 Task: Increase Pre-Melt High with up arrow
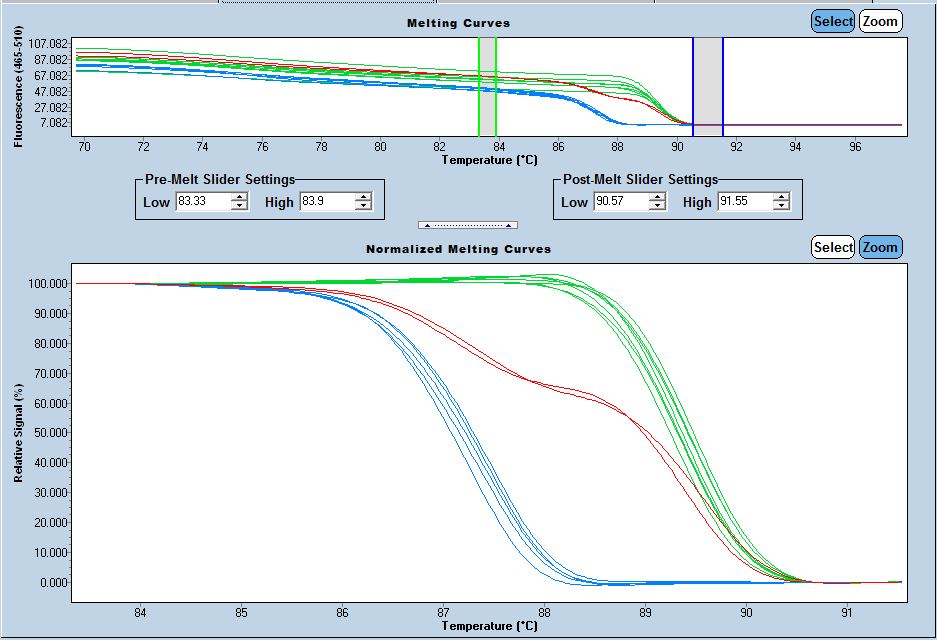point(362,197)
